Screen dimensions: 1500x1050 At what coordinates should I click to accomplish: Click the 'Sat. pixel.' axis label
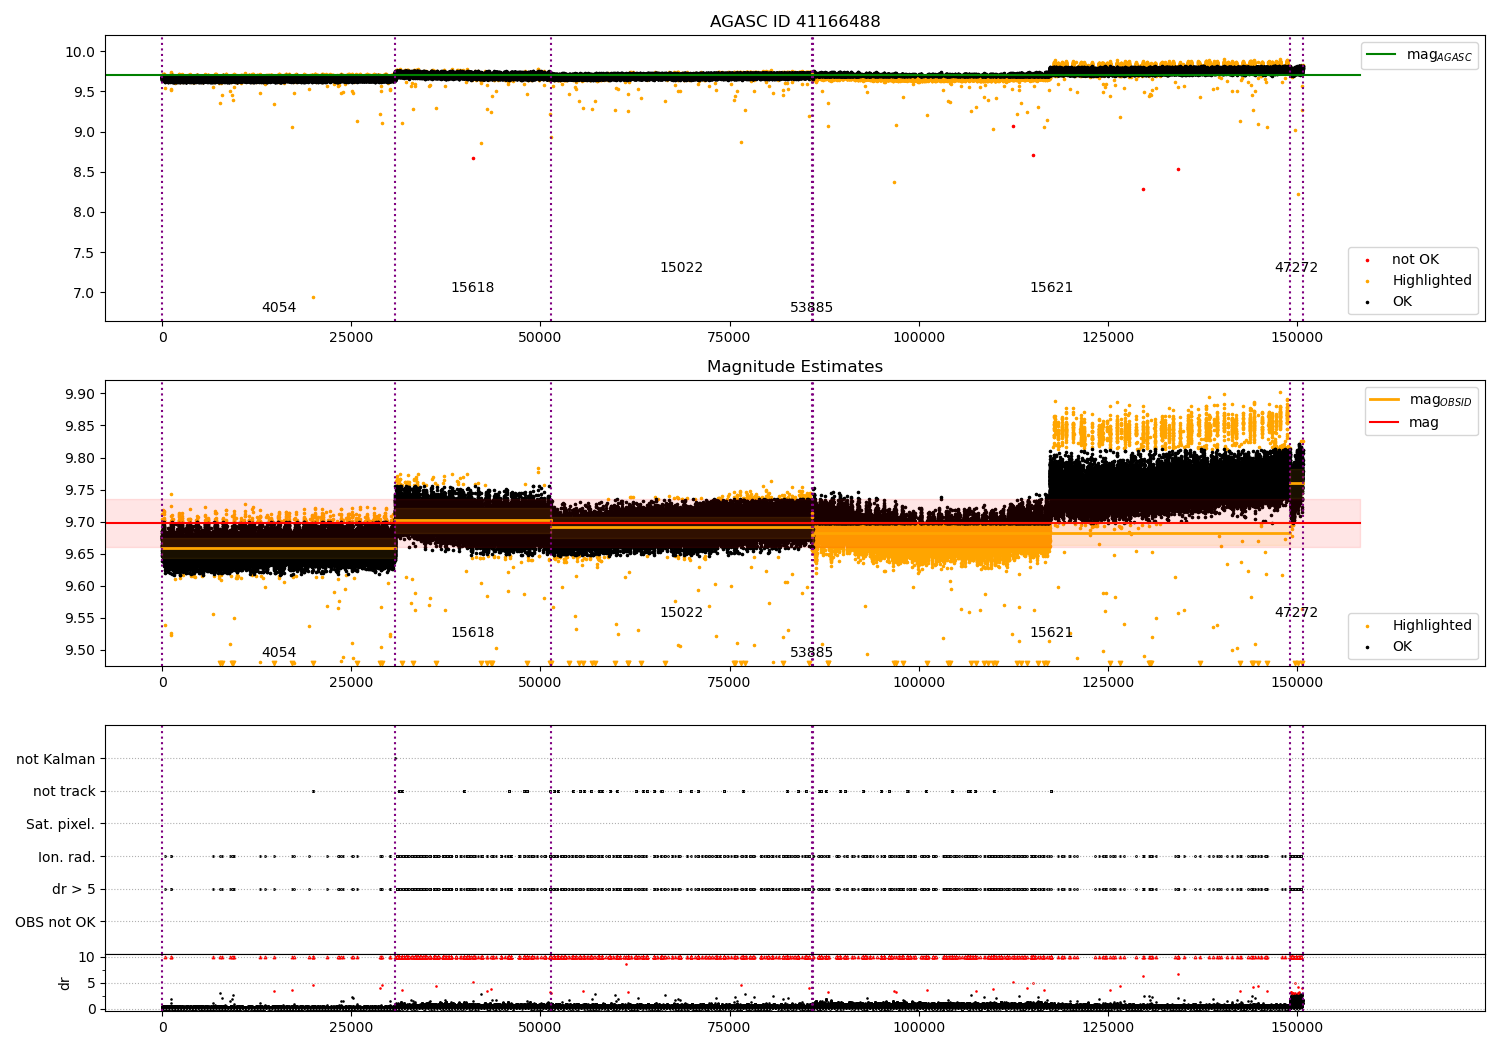click(61, 824)
